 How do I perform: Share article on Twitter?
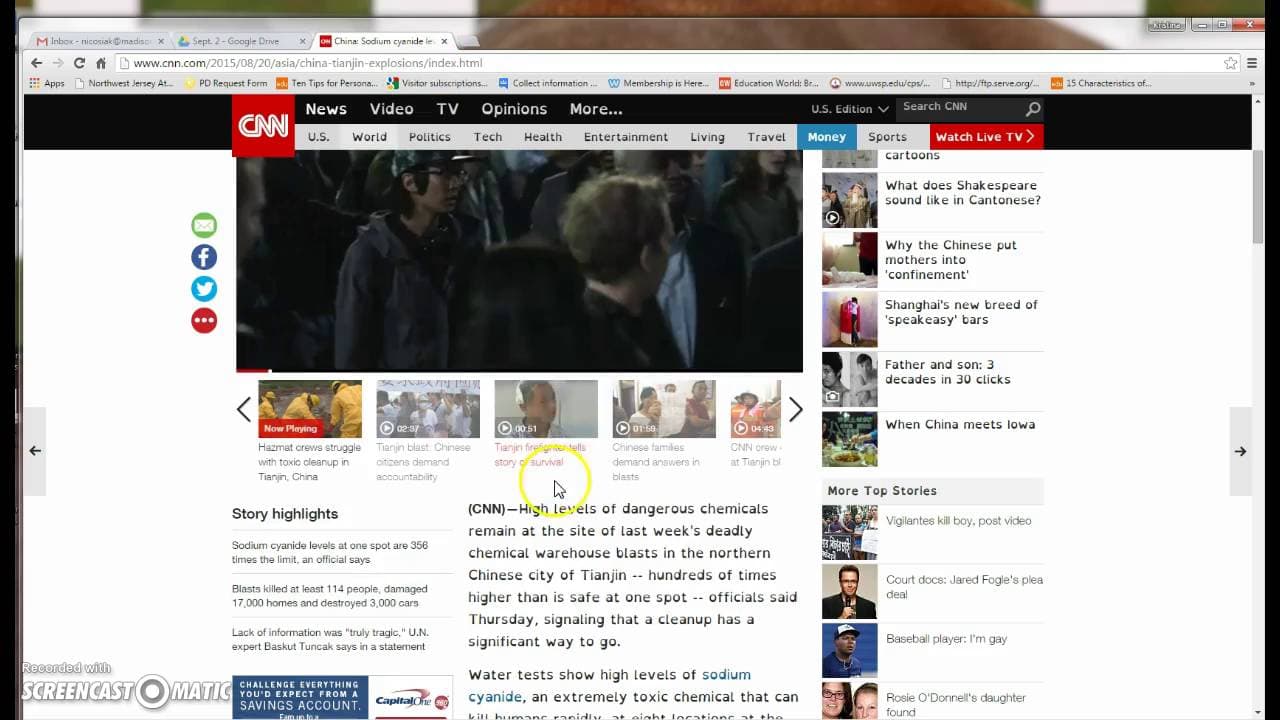[x=204, y=289]
